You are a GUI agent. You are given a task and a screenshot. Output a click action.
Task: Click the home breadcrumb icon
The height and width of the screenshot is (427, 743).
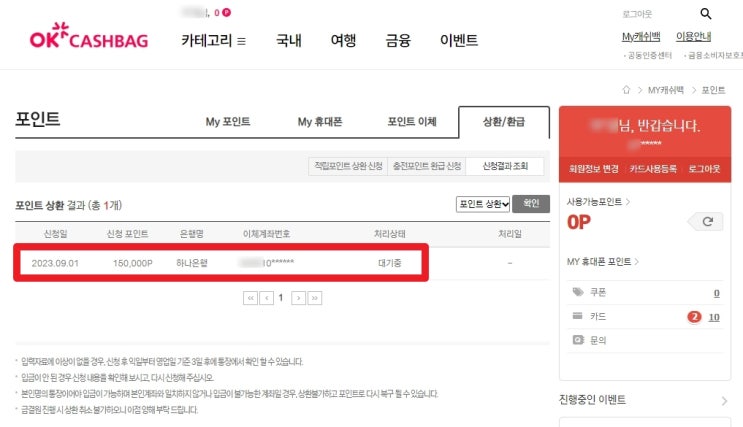tap(626, 90)
